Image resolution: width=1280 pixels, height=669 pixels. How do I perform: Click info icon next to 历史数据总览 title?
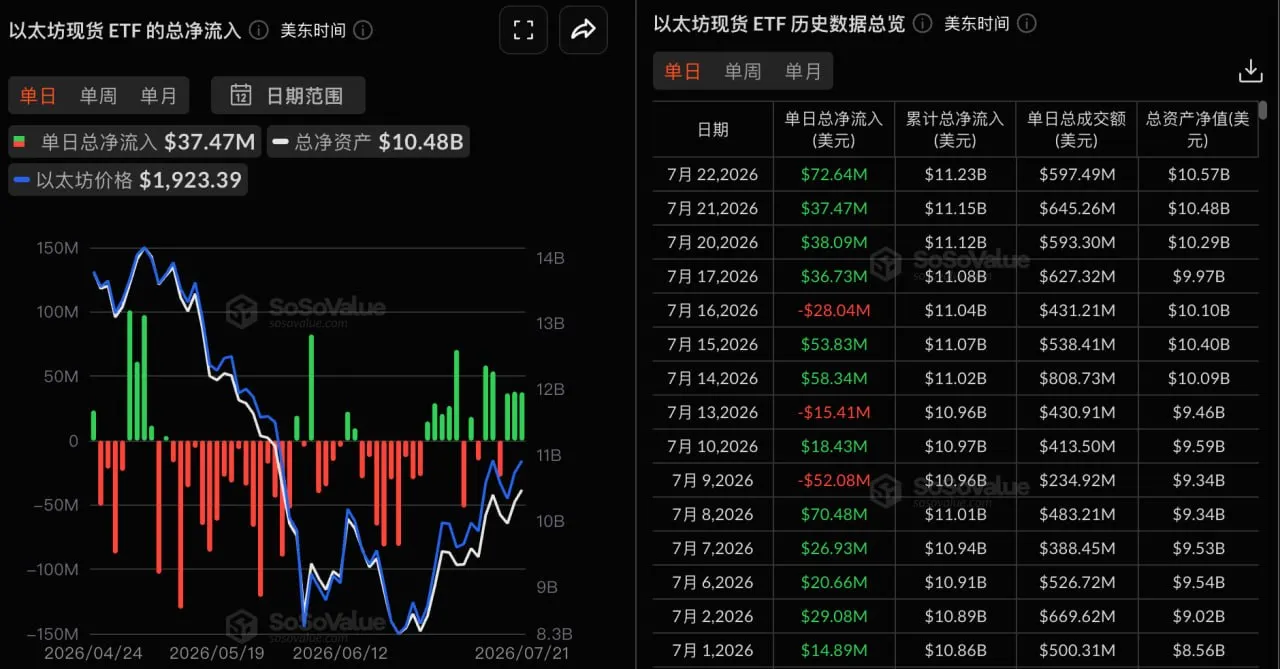(x=923, y=23)
